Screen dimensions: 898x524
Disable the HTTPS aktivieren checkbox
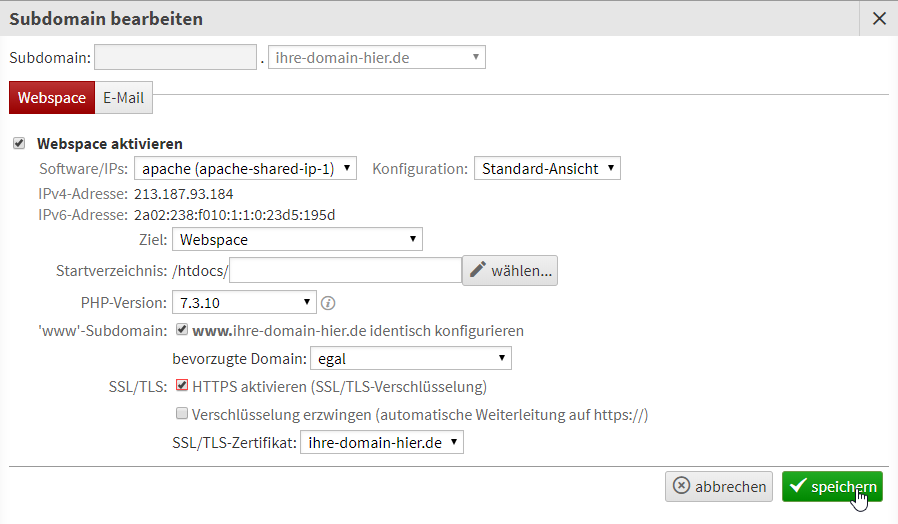click(181, 385)
